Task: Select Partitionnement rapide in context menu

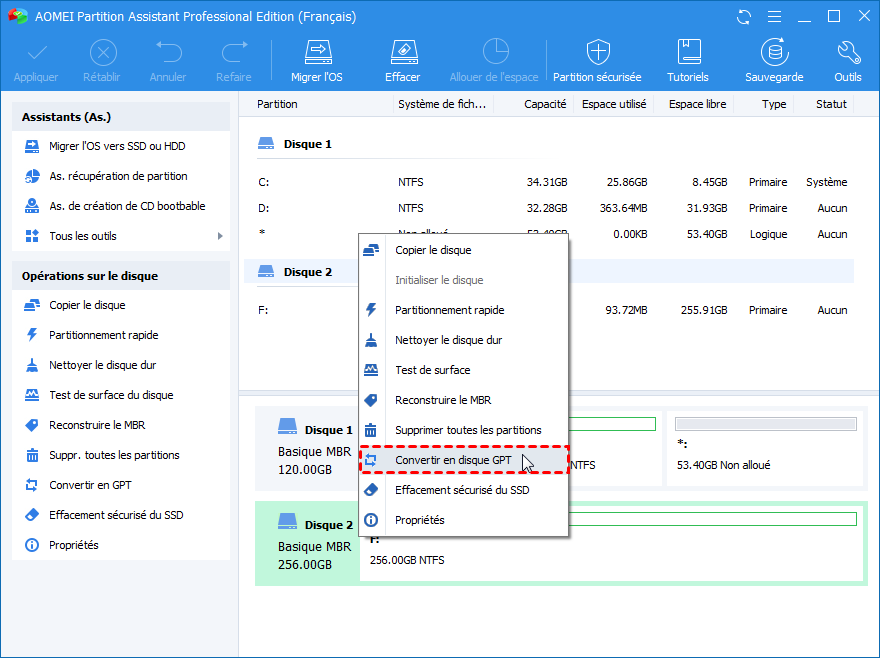Action: pos(449,310)
